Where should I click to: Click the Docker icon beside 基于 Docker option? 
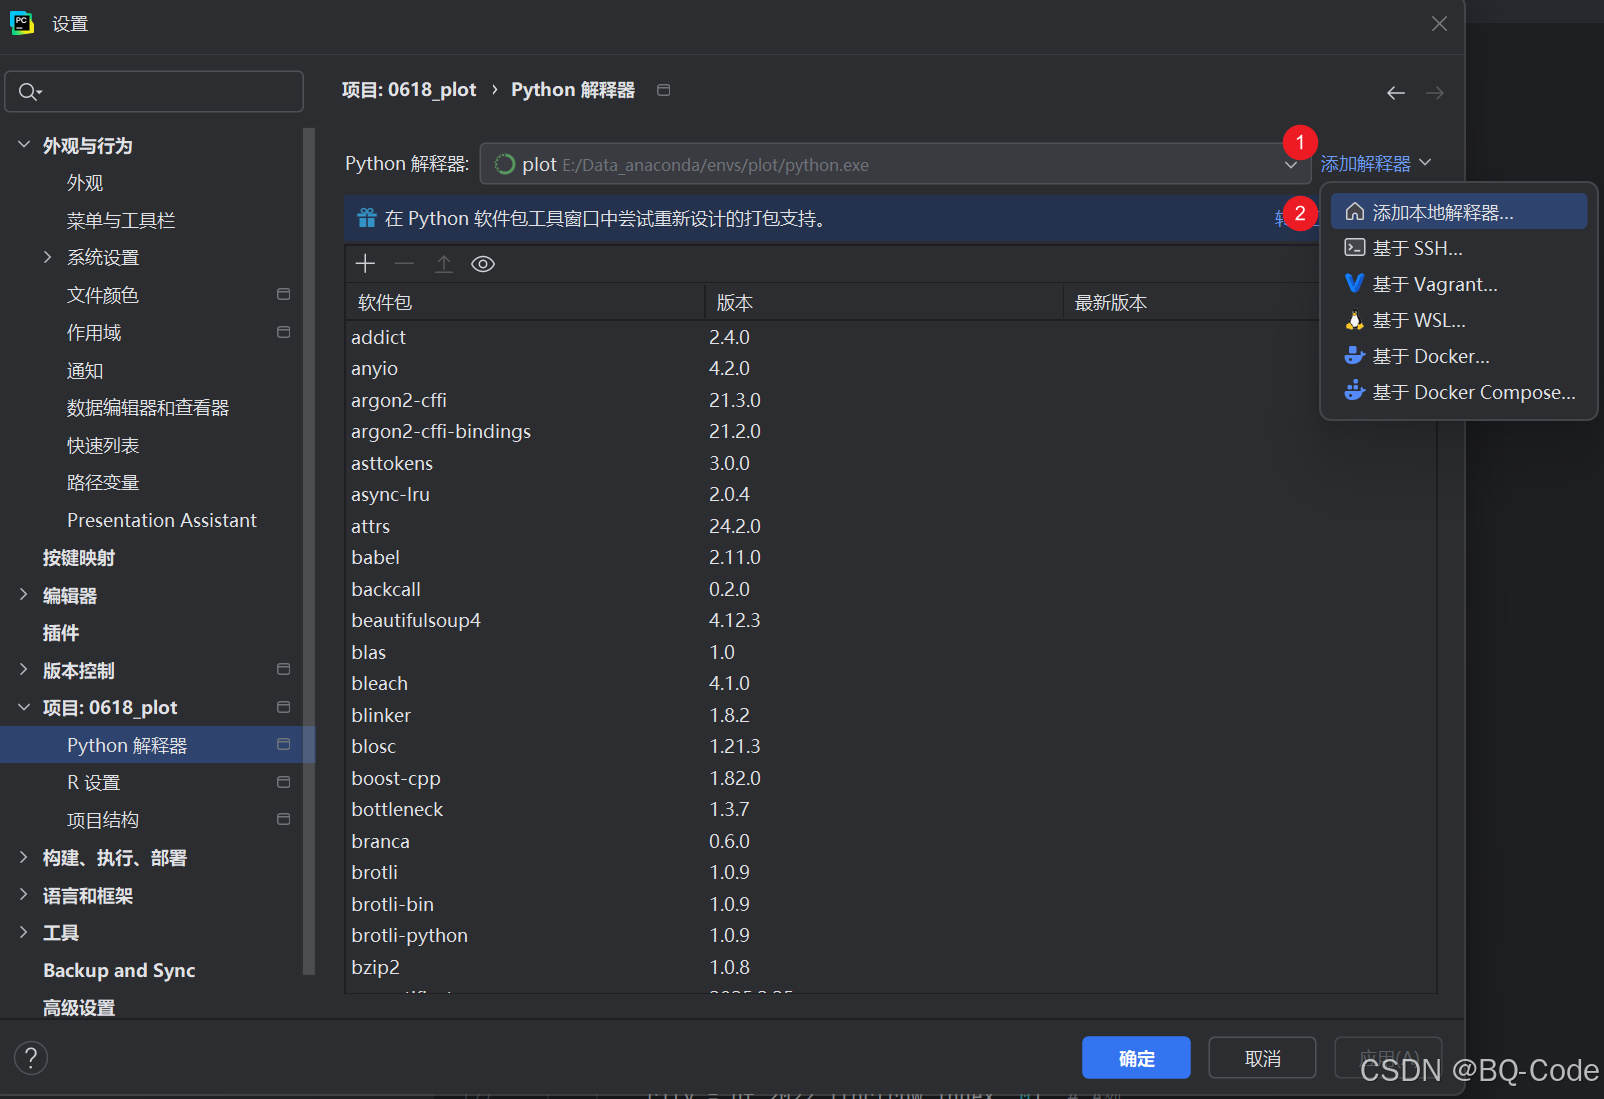[x=1355, y=355]
